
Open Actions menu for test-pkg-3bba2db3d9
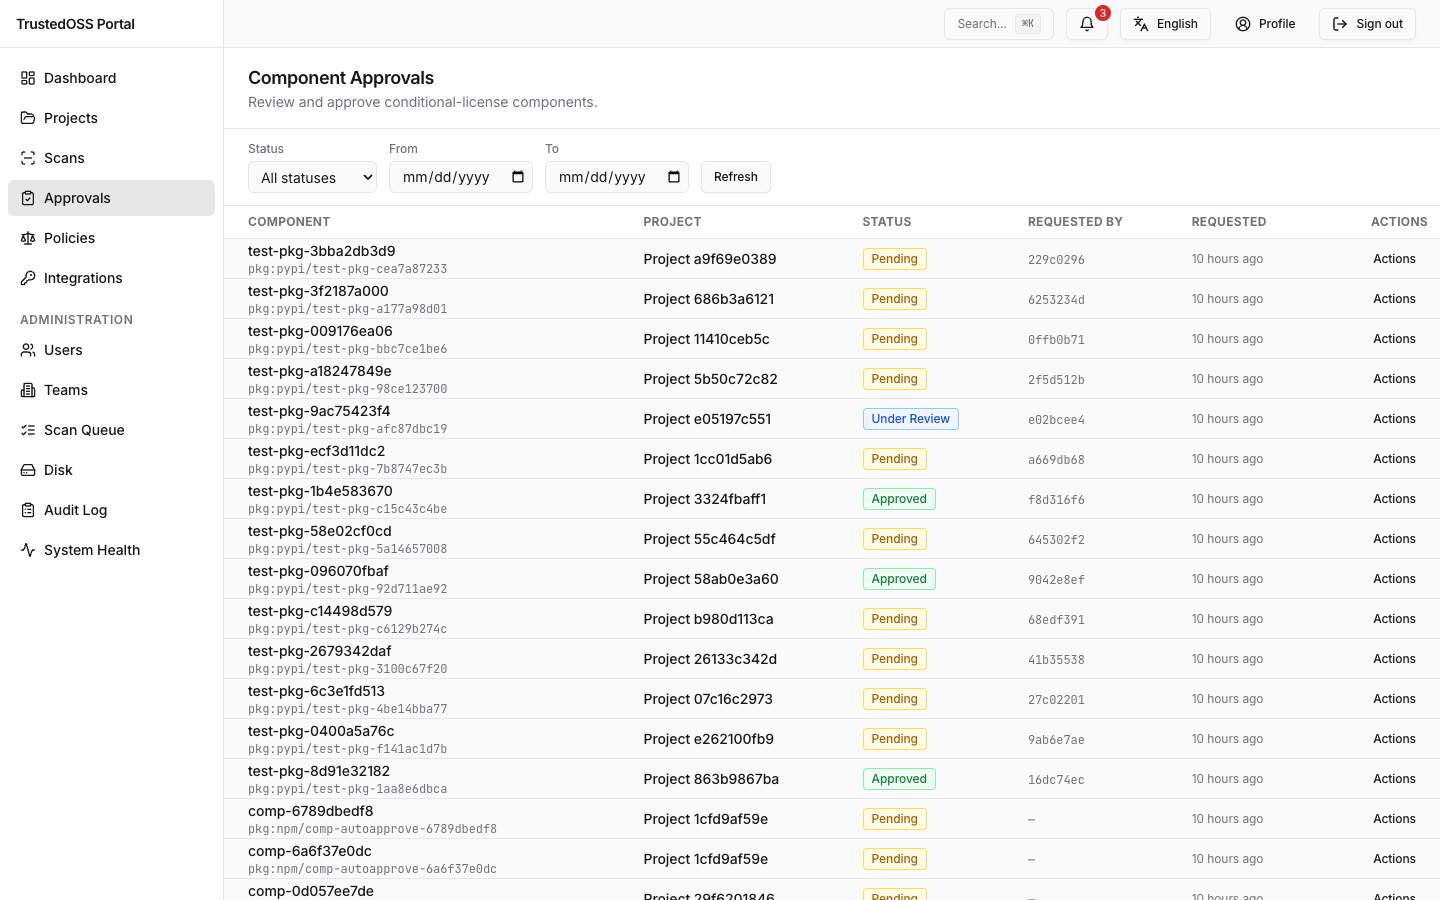click(1394, 259)
